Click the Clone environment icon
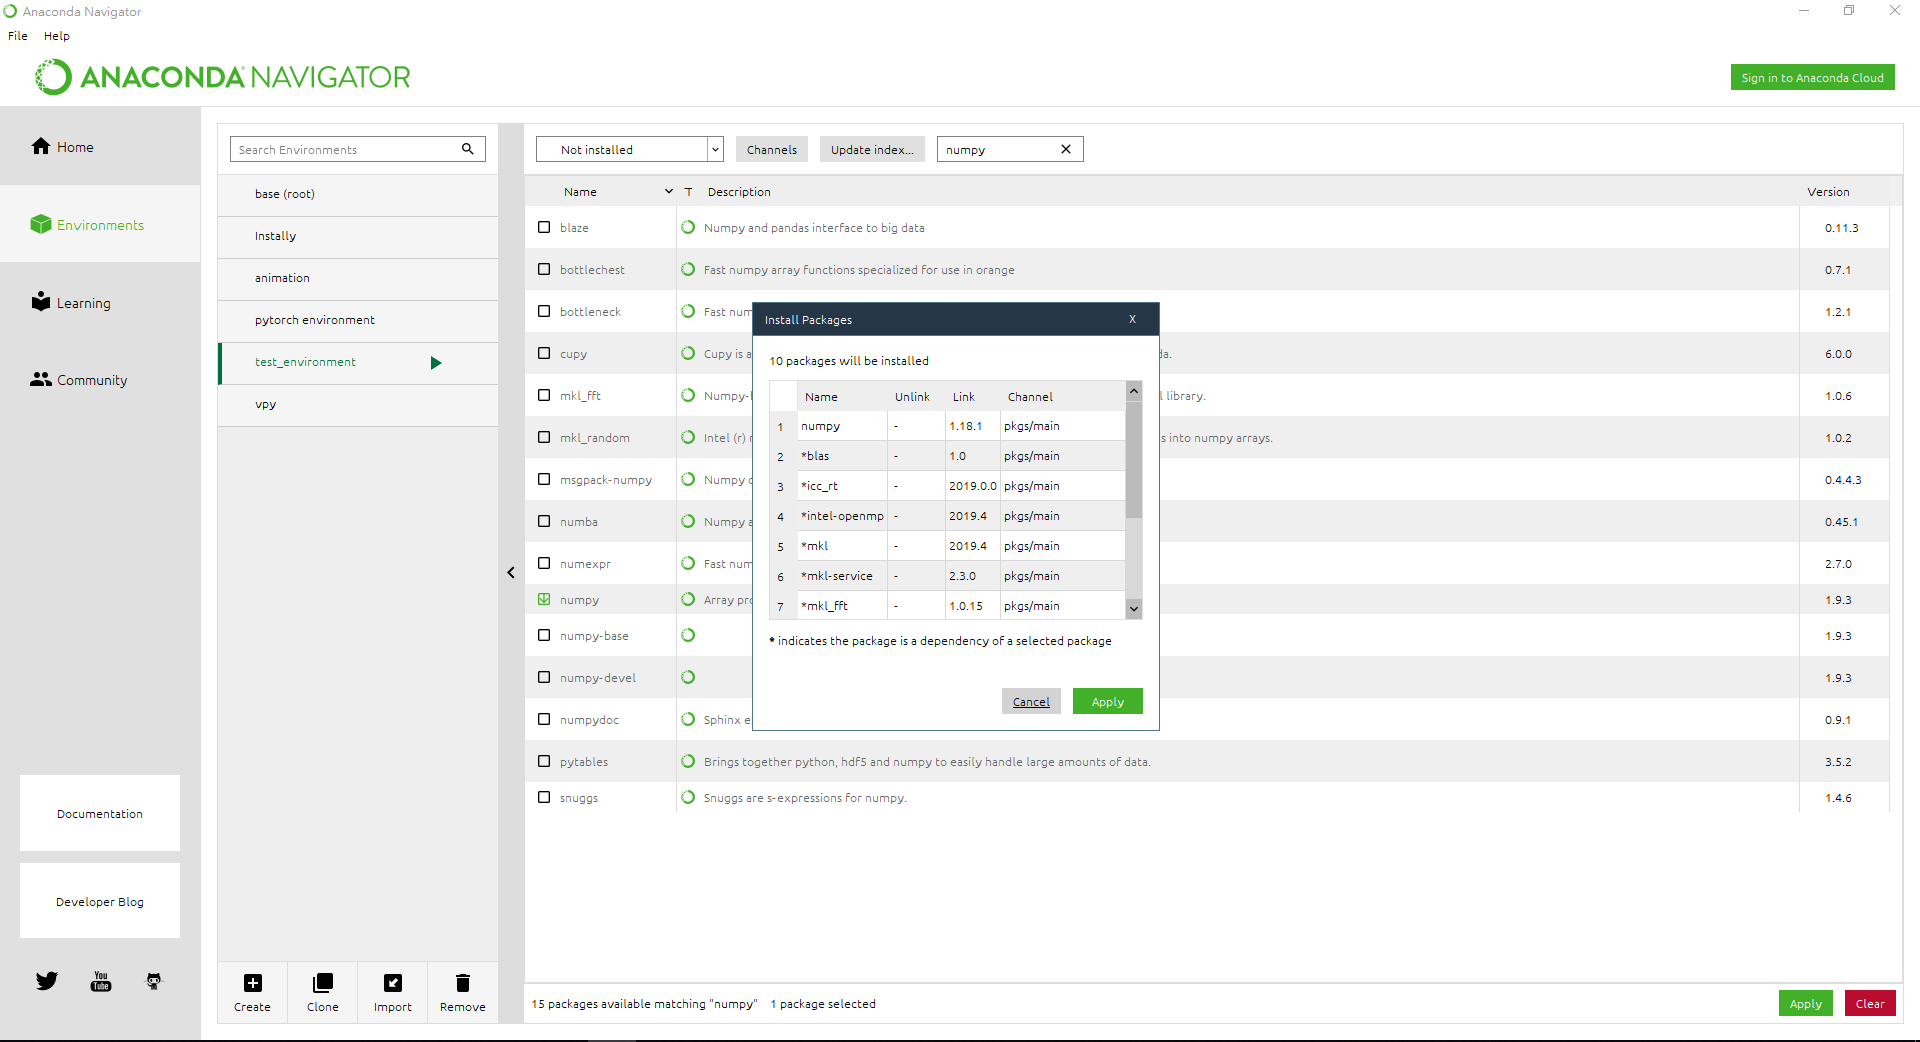This screenshot has height=1042, width=1920. 322,983
